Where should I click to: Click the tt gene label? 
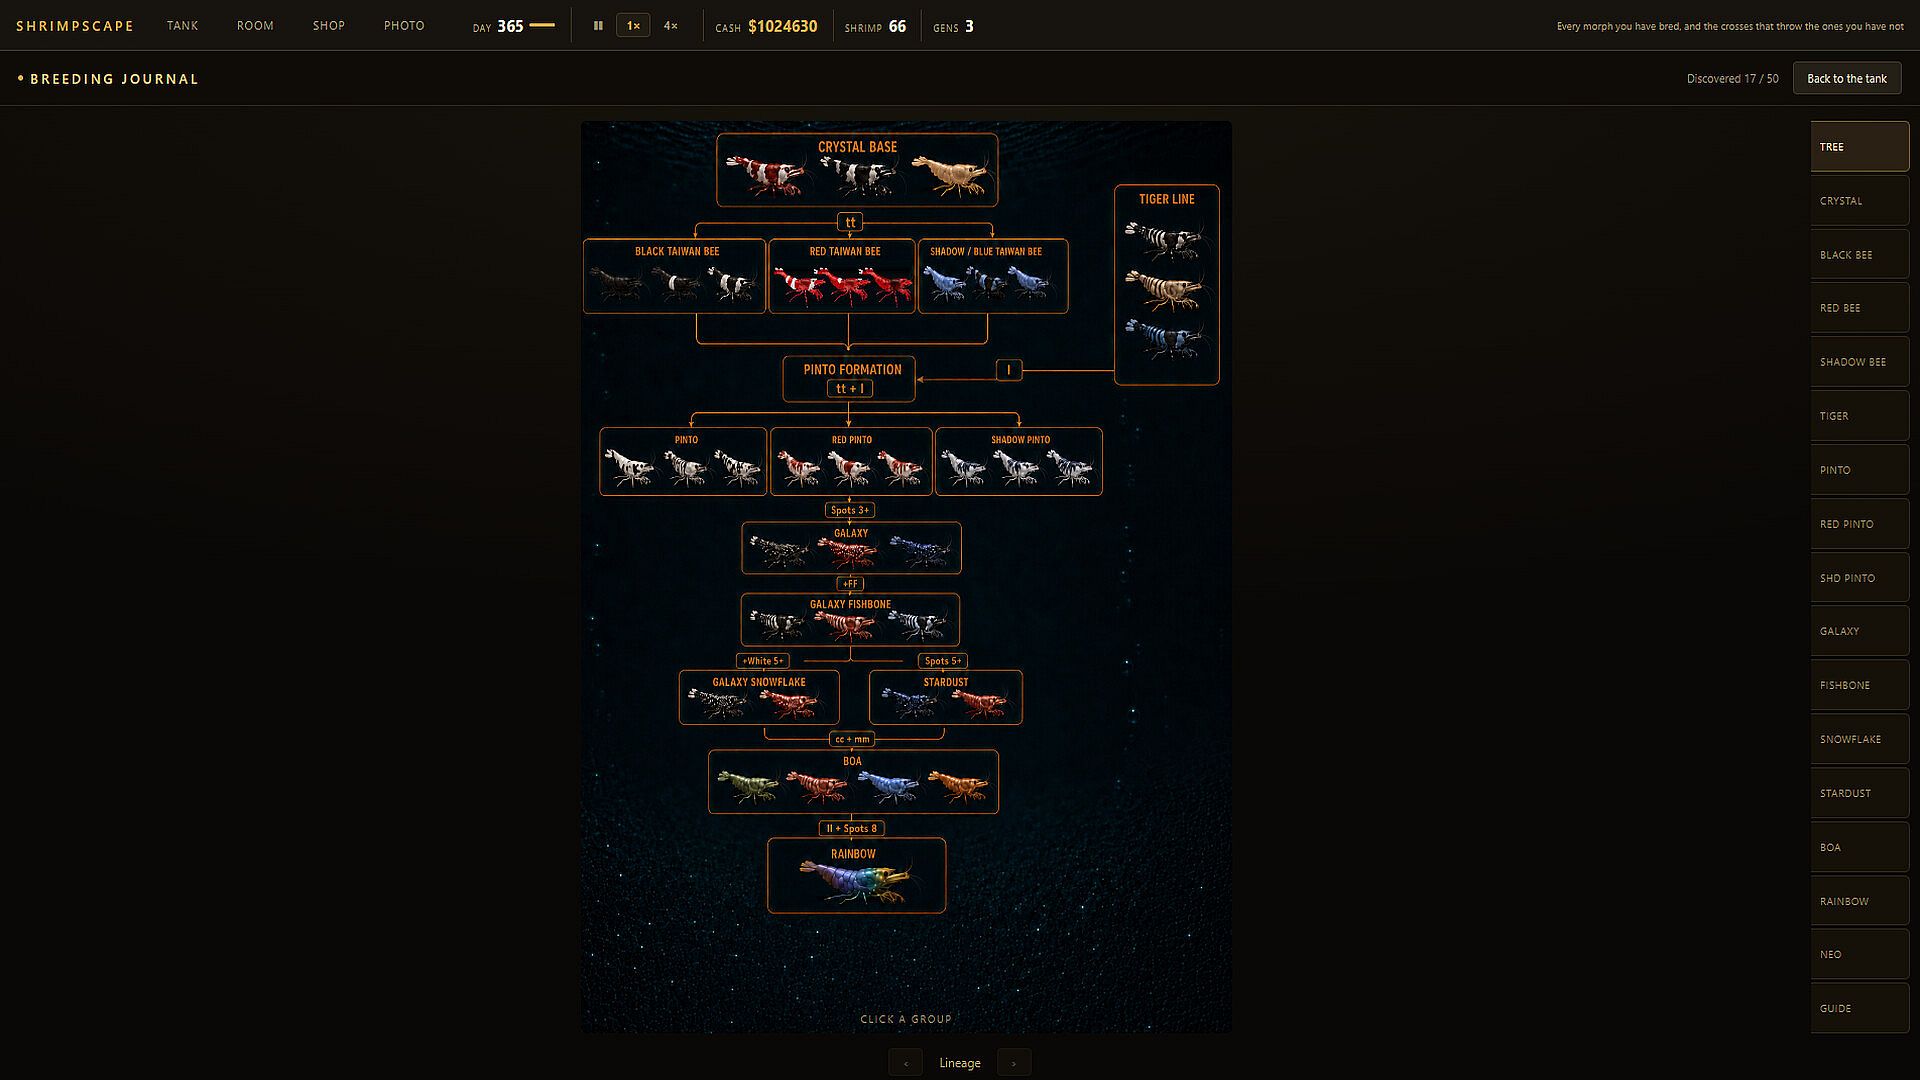pyautogui.click(x=850, y=222)
